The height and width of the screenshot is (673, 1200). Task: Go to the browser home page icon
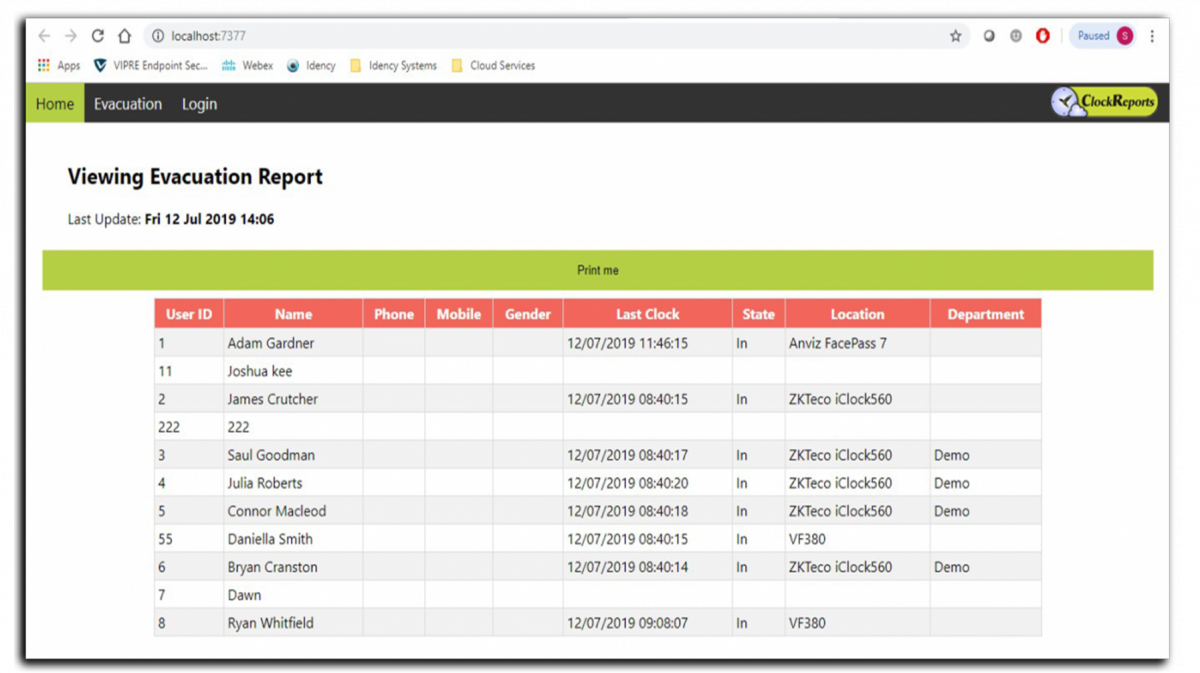point(124,36)
